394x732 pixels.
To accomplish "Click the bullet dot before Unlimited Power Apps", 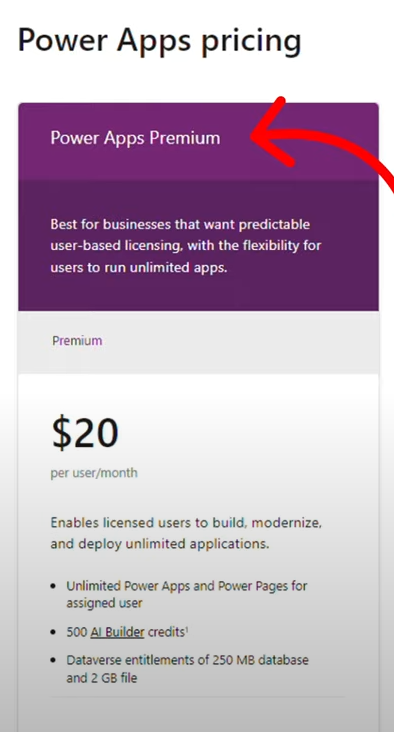I will [x=55, y=586].
